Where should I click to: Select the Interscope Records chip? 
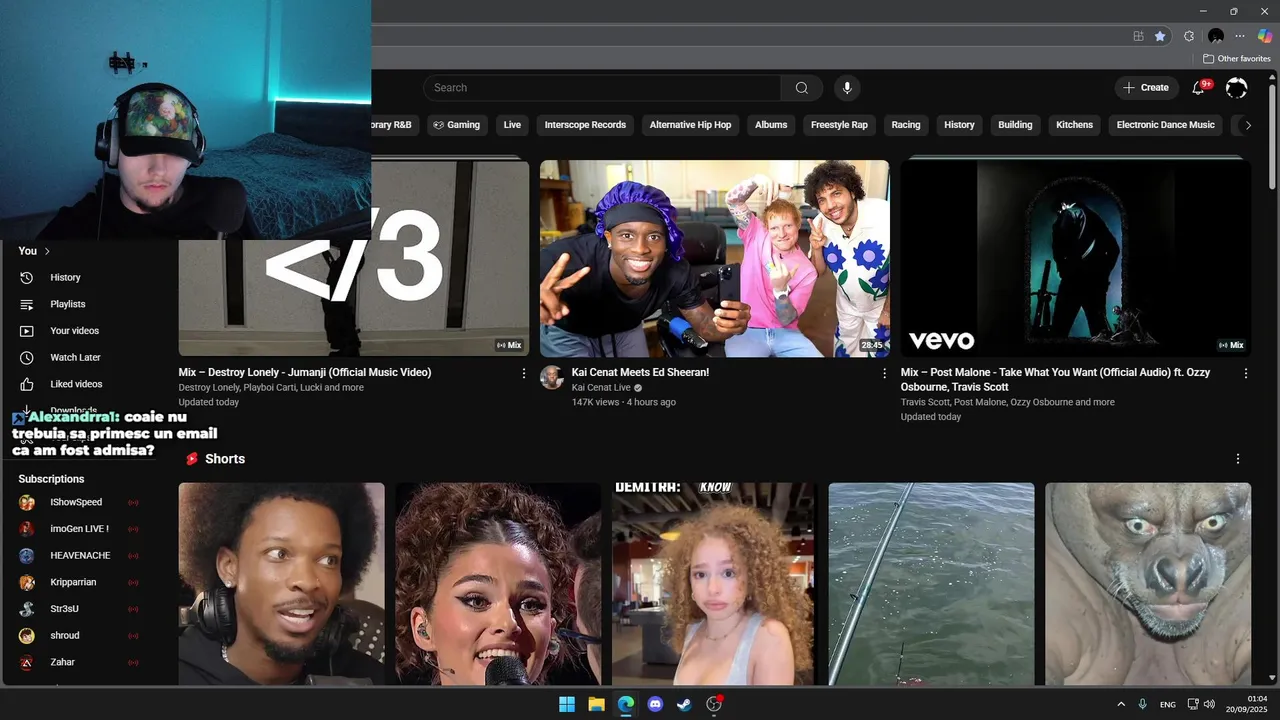click(x=585, y=125)
